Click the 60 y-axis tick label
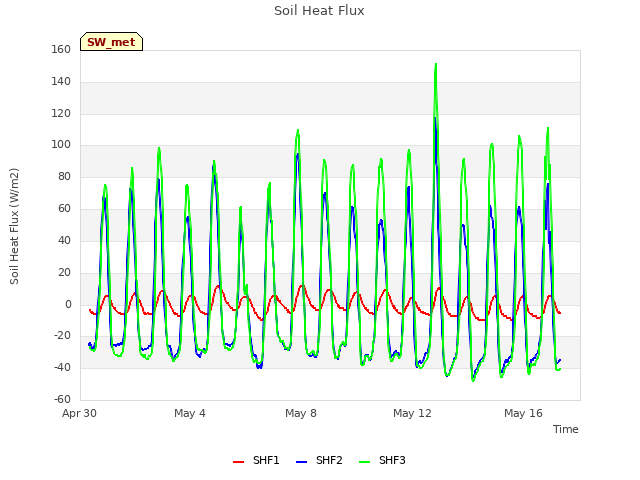Viewport: 640px width, 480px height. click(64, 209)
